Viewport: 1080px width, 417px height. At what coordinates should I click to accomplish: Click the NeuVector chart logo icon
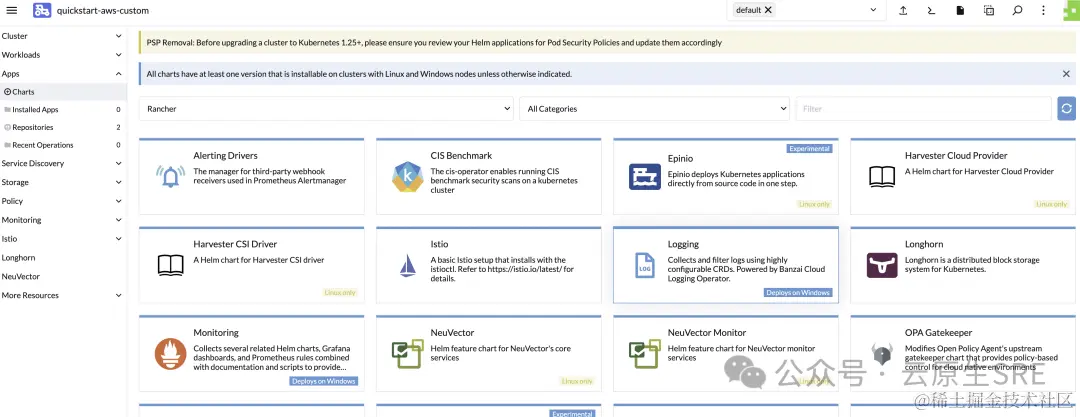pos(407,354)
